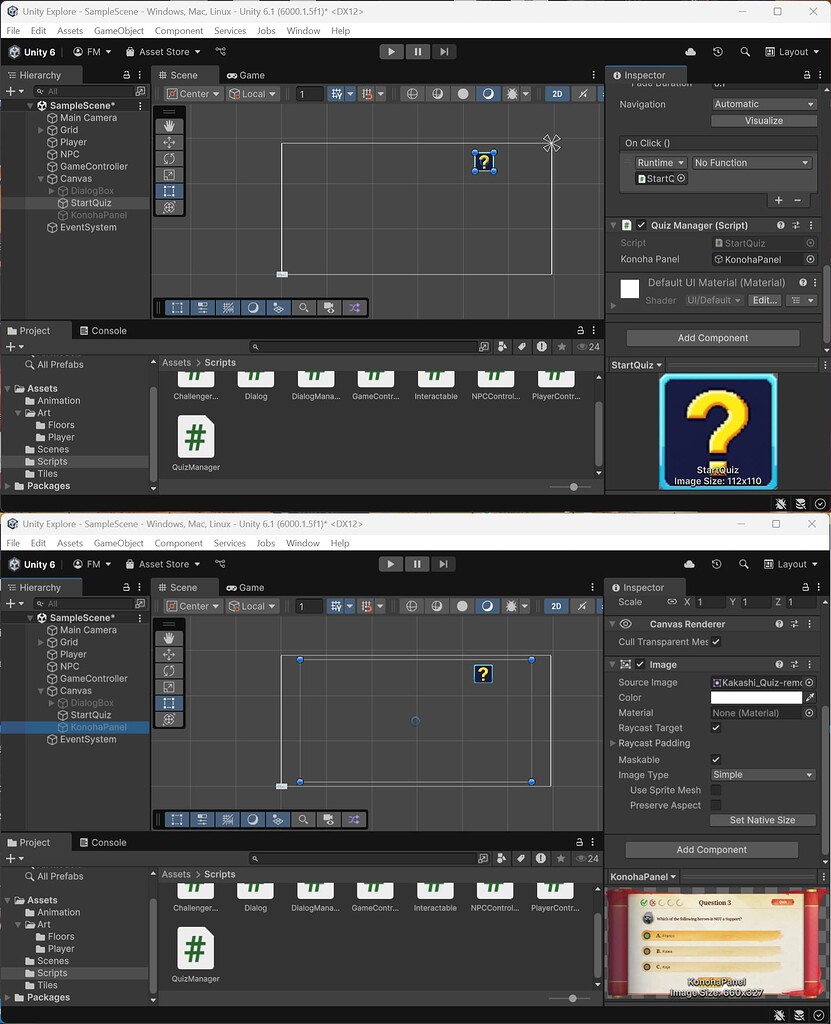Switch to the Game tab
Viewport: 831px width, 1024px height.
click(x=246, y=74)
